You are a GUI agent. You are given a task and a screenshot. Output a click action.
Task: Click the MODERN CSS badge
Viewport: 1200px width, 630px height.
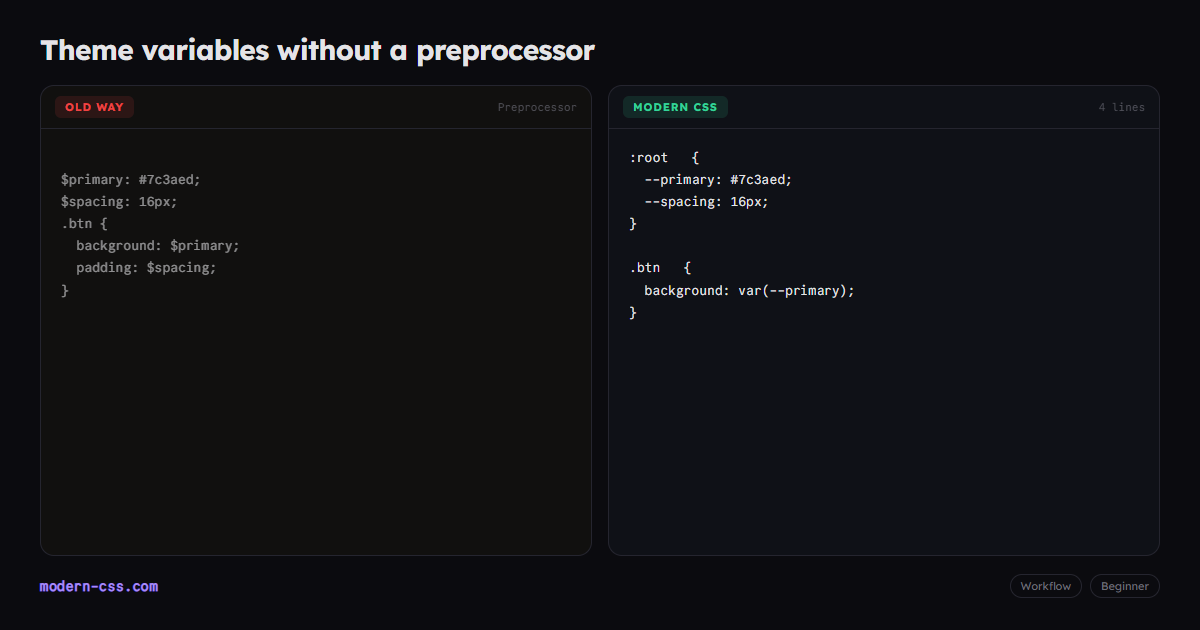[x=675, y=107]
